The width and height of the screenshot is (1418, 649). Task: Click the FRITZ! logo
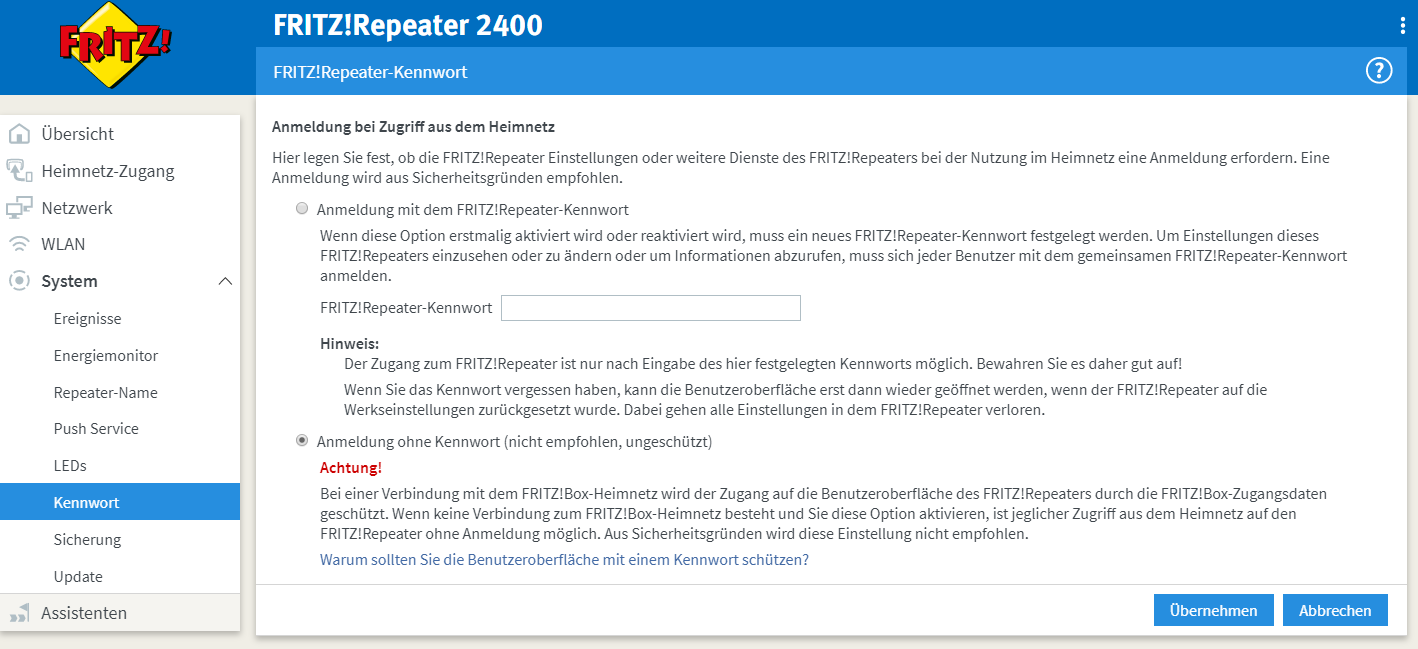click(x=116, y=46)
